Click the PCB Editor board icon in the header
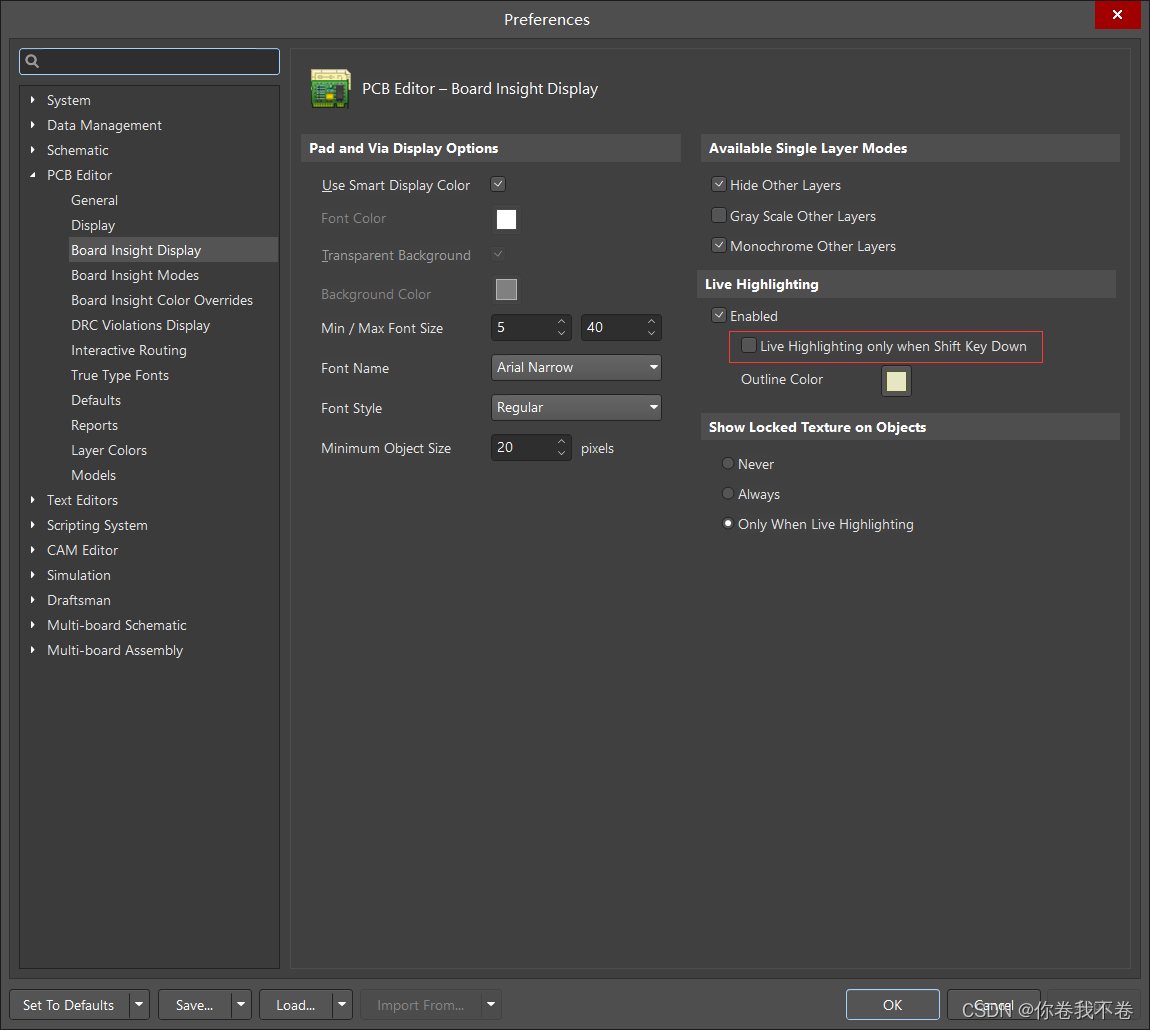Screen dimensions: 1150x1030 pos(331,89)
